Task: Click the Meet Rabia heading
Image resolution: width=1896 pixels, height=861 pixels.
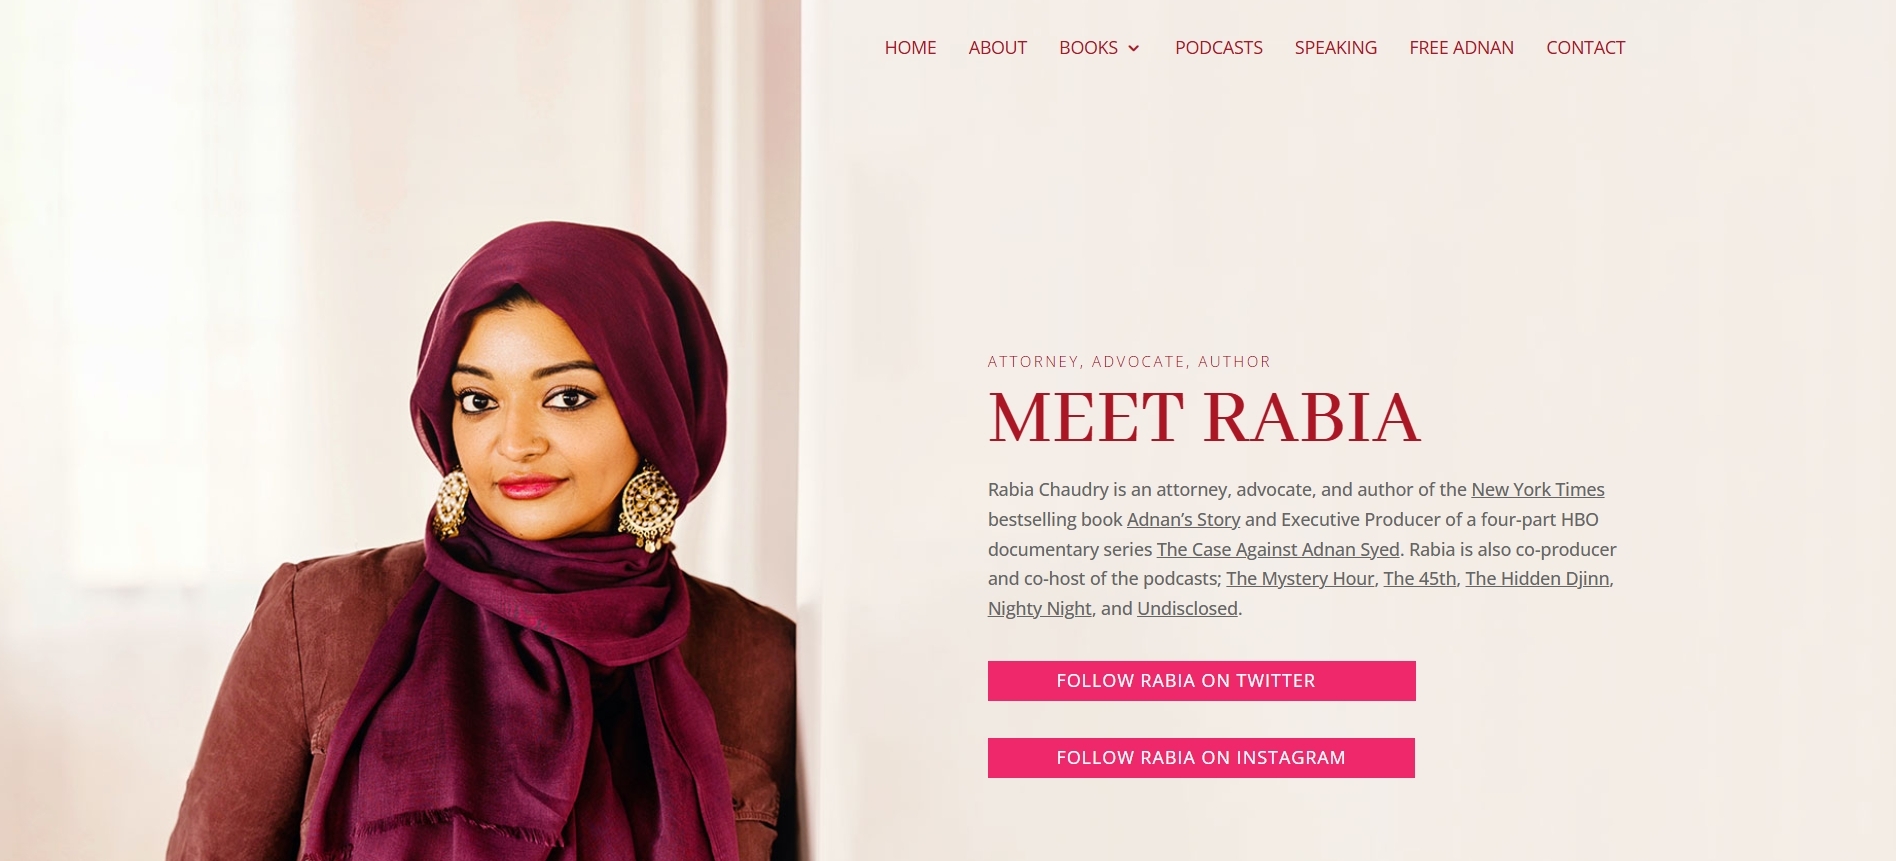Action: coord(1204,417)
